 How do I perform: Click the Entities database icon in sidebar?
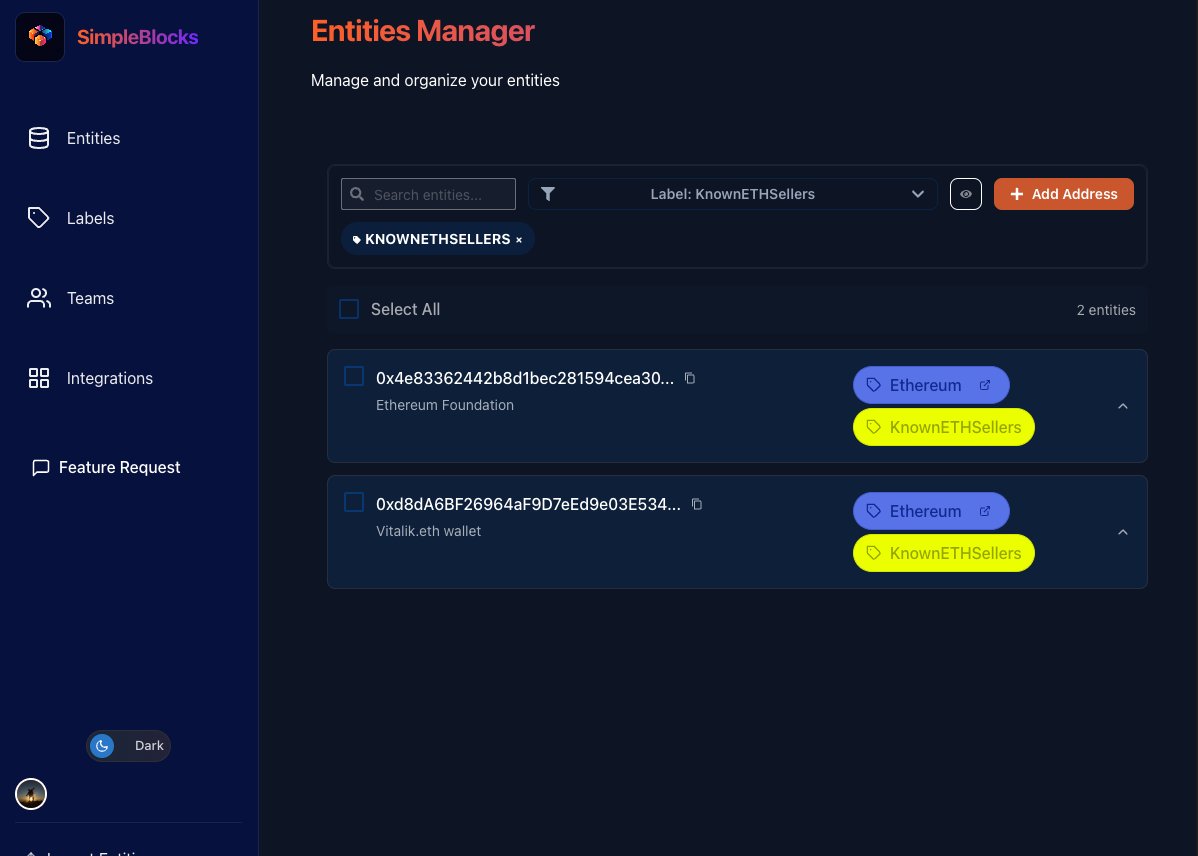[x=39, y=138]
